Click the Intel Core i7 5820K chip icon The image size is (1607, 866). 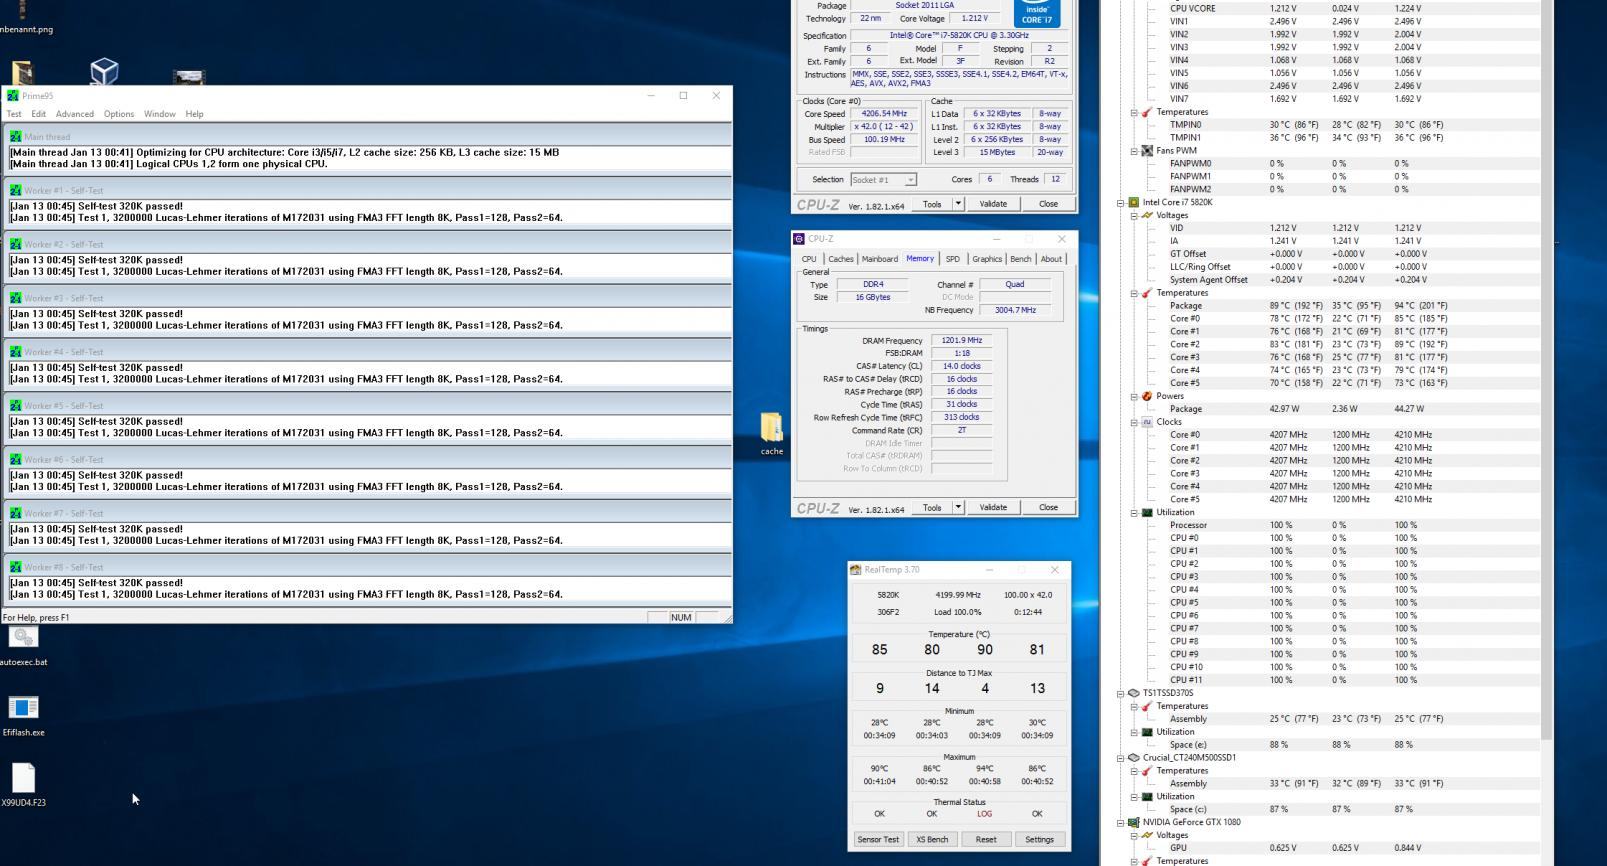tap(1134, 202)
